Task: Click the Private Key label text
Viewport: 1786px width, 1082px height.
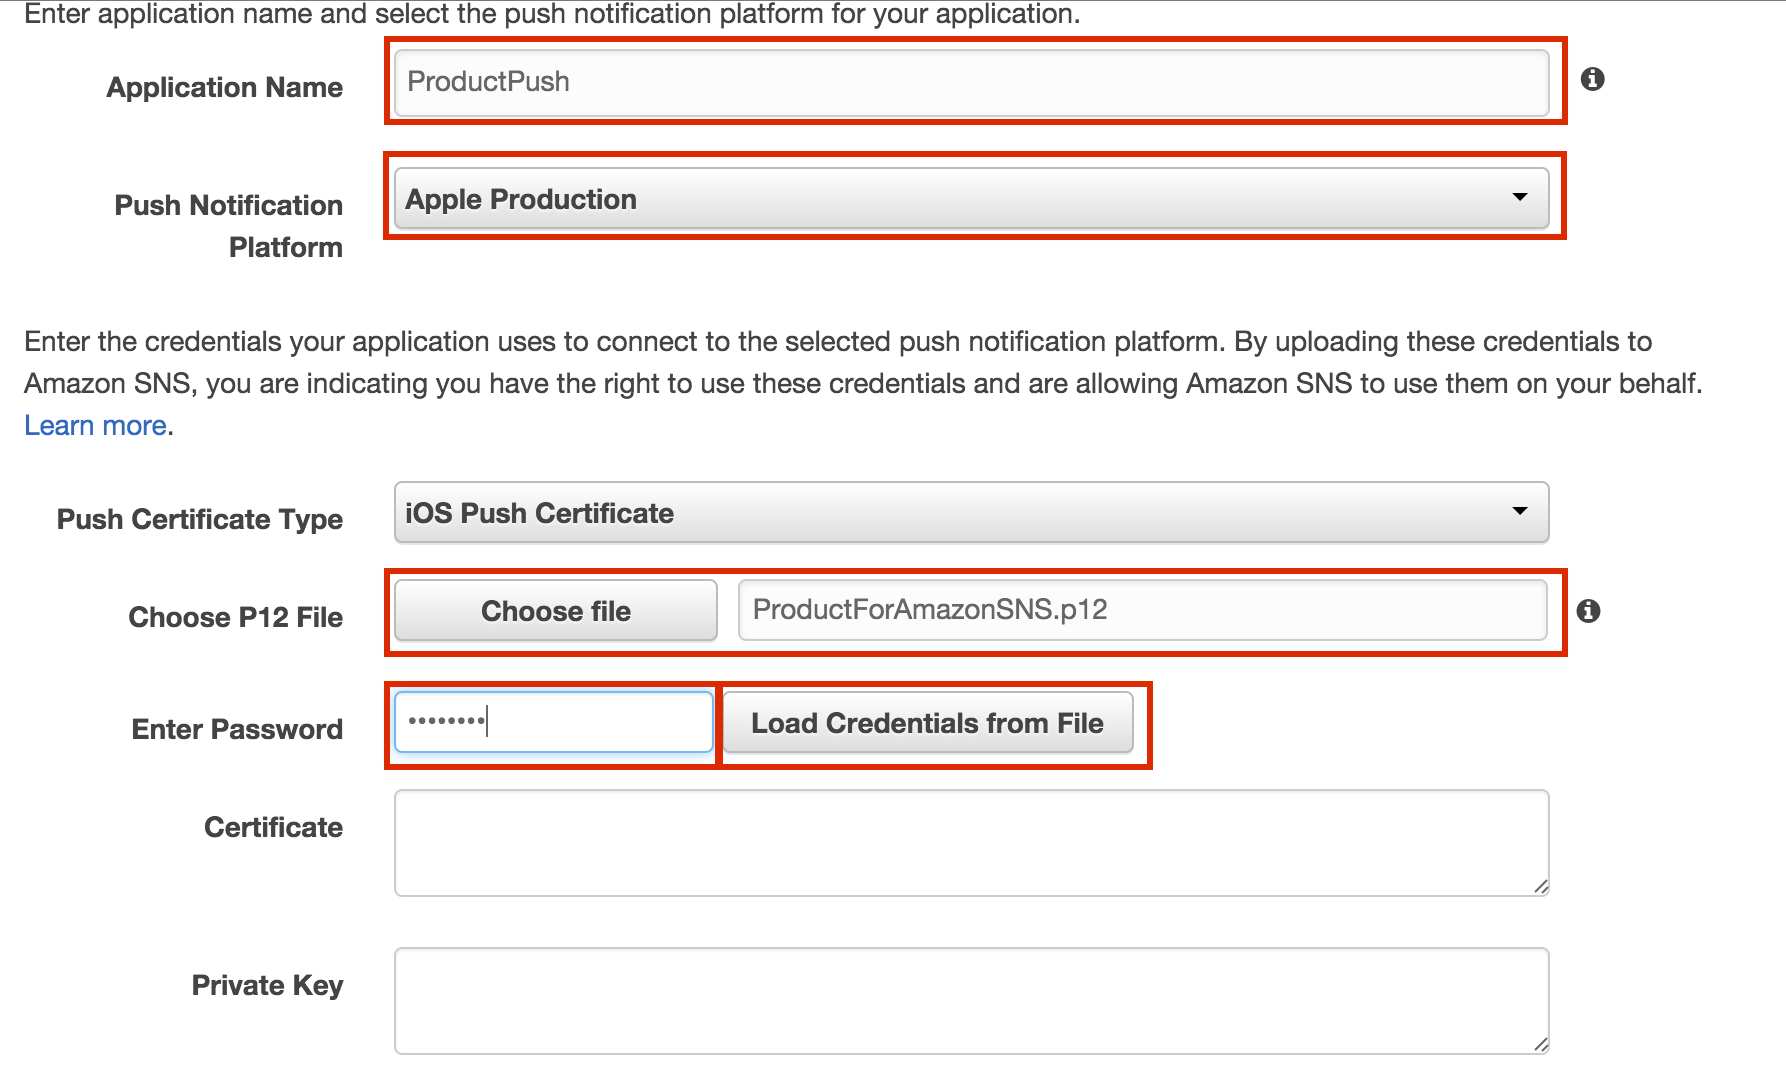Action: coord(267,986)
